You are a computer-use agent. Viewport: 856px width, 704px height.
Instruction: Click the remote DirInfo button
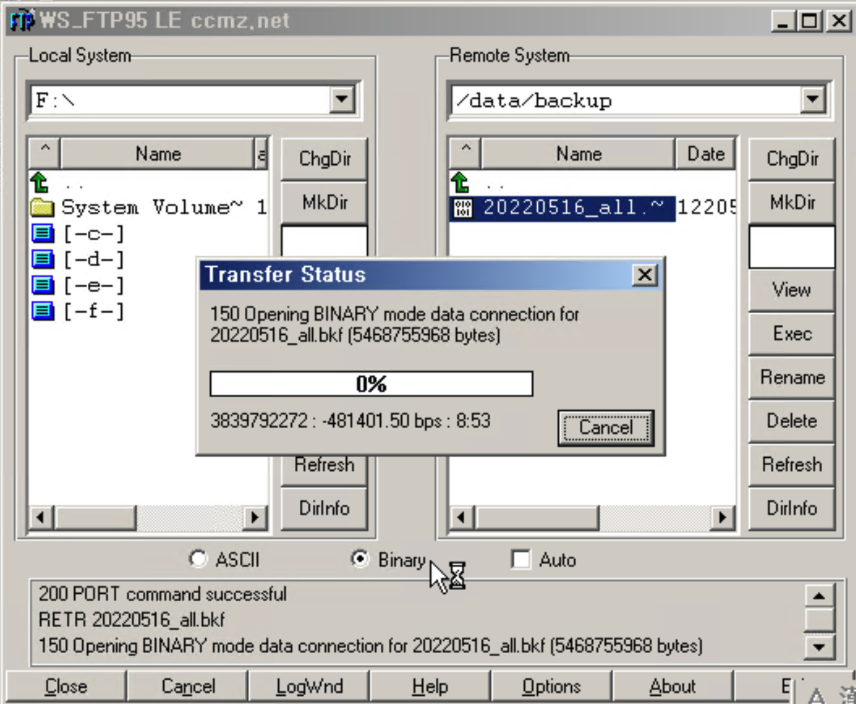click(x=792, y=508)
